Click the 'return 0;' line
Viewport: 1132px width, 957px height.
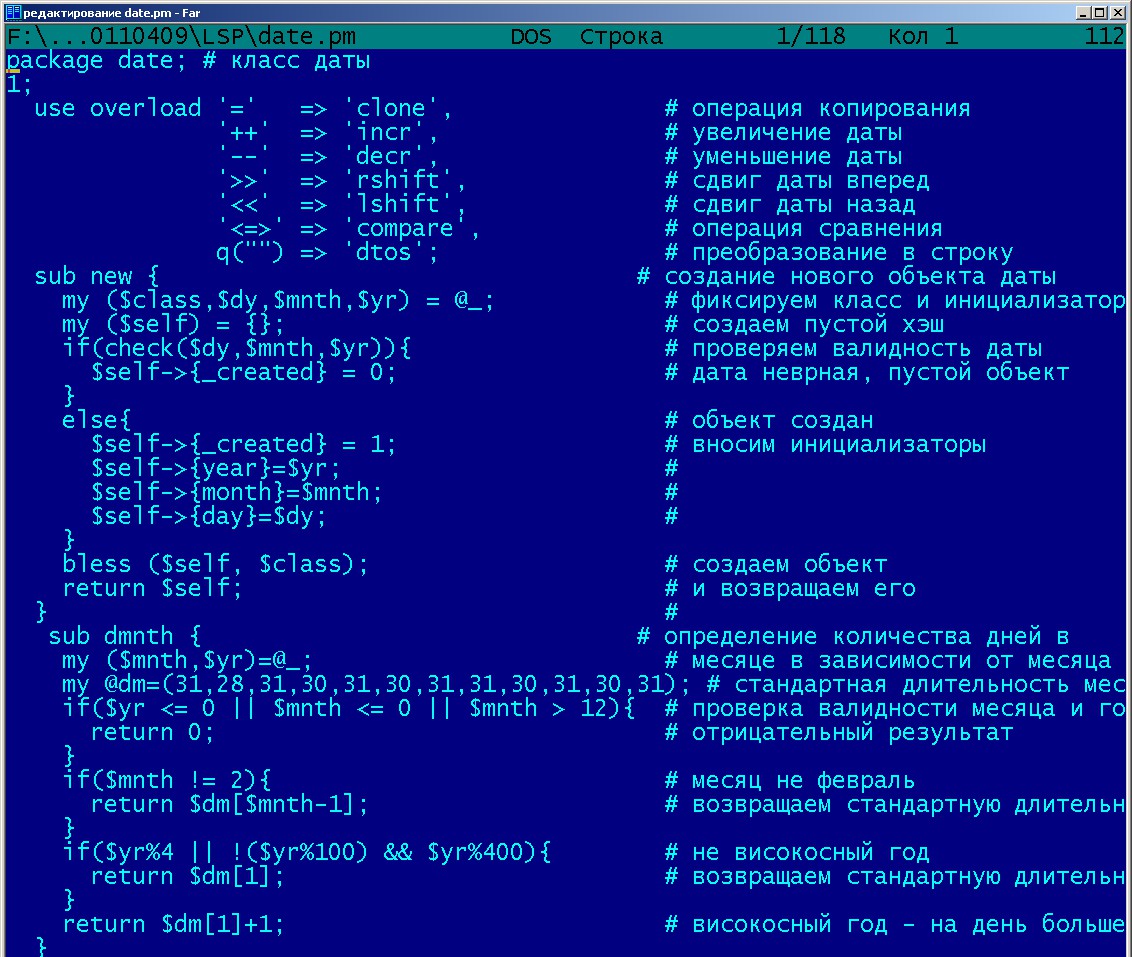152,732
